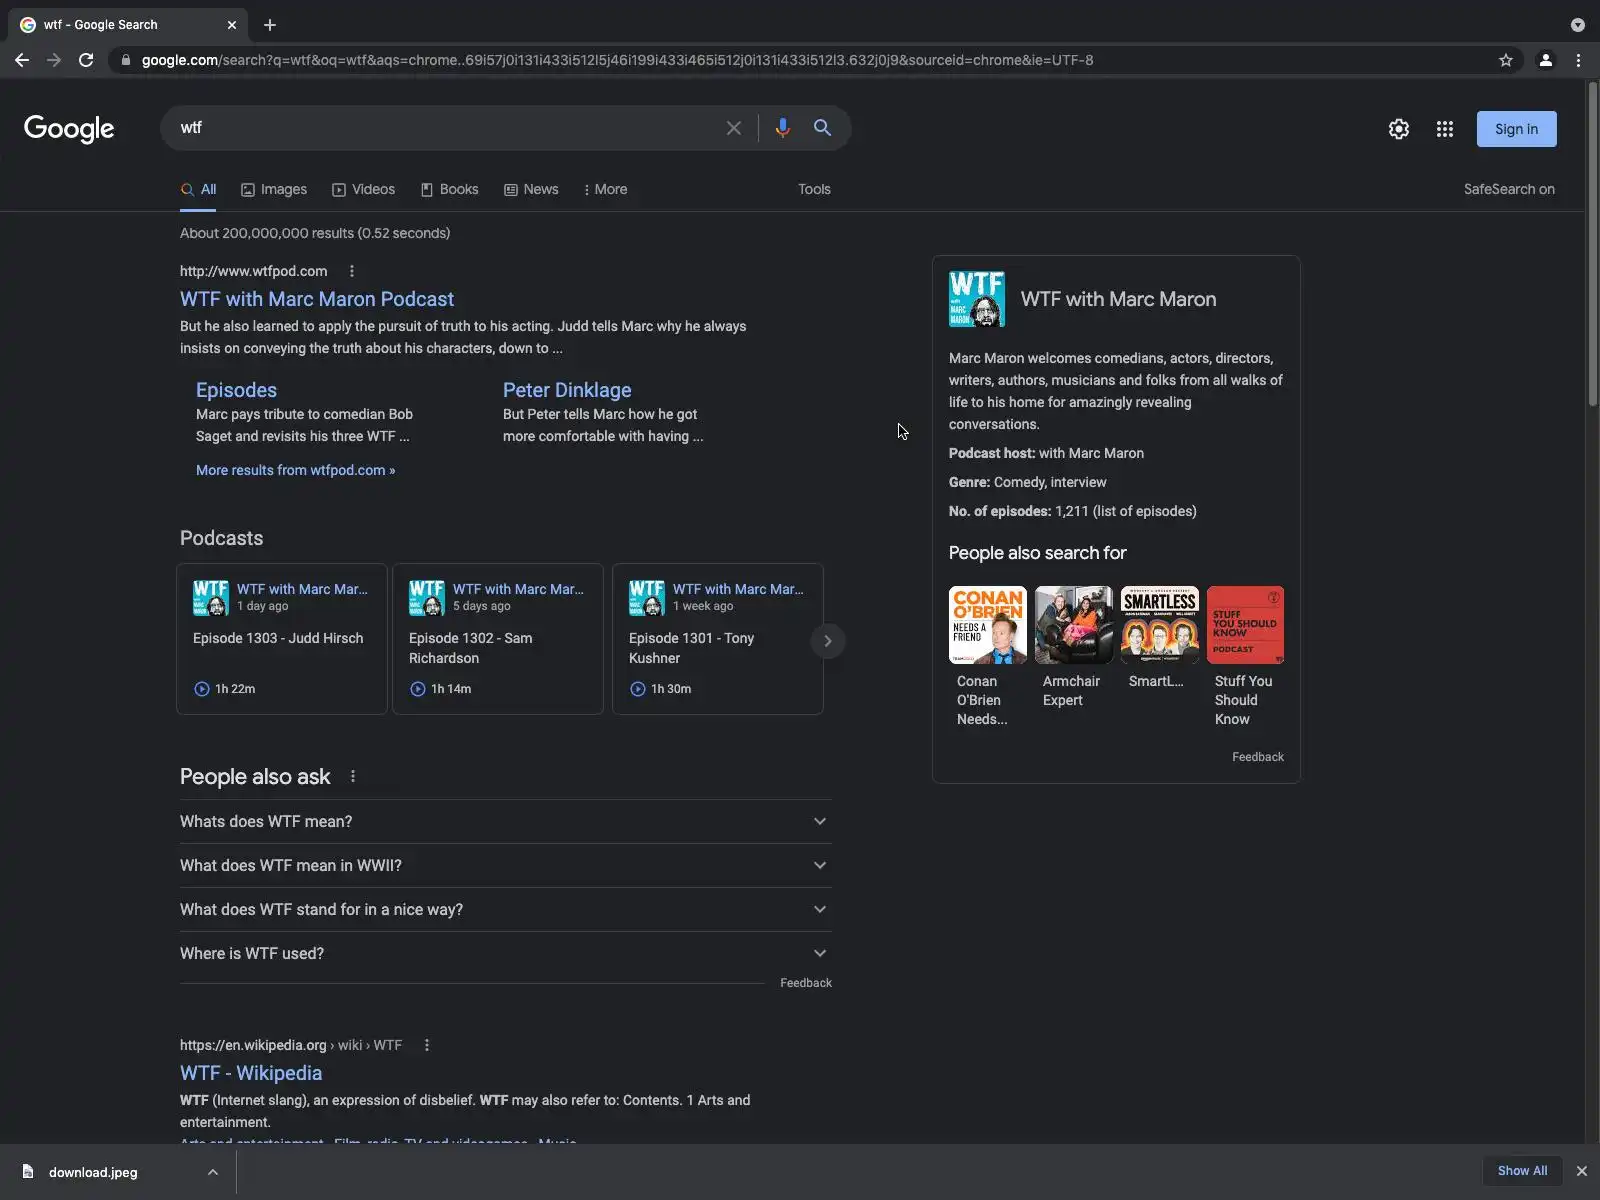This screenshot has width=1600, height=1200.
Task: Open the tab search dropdown button
Action: pyautogui.click(x=1578, y=25)
